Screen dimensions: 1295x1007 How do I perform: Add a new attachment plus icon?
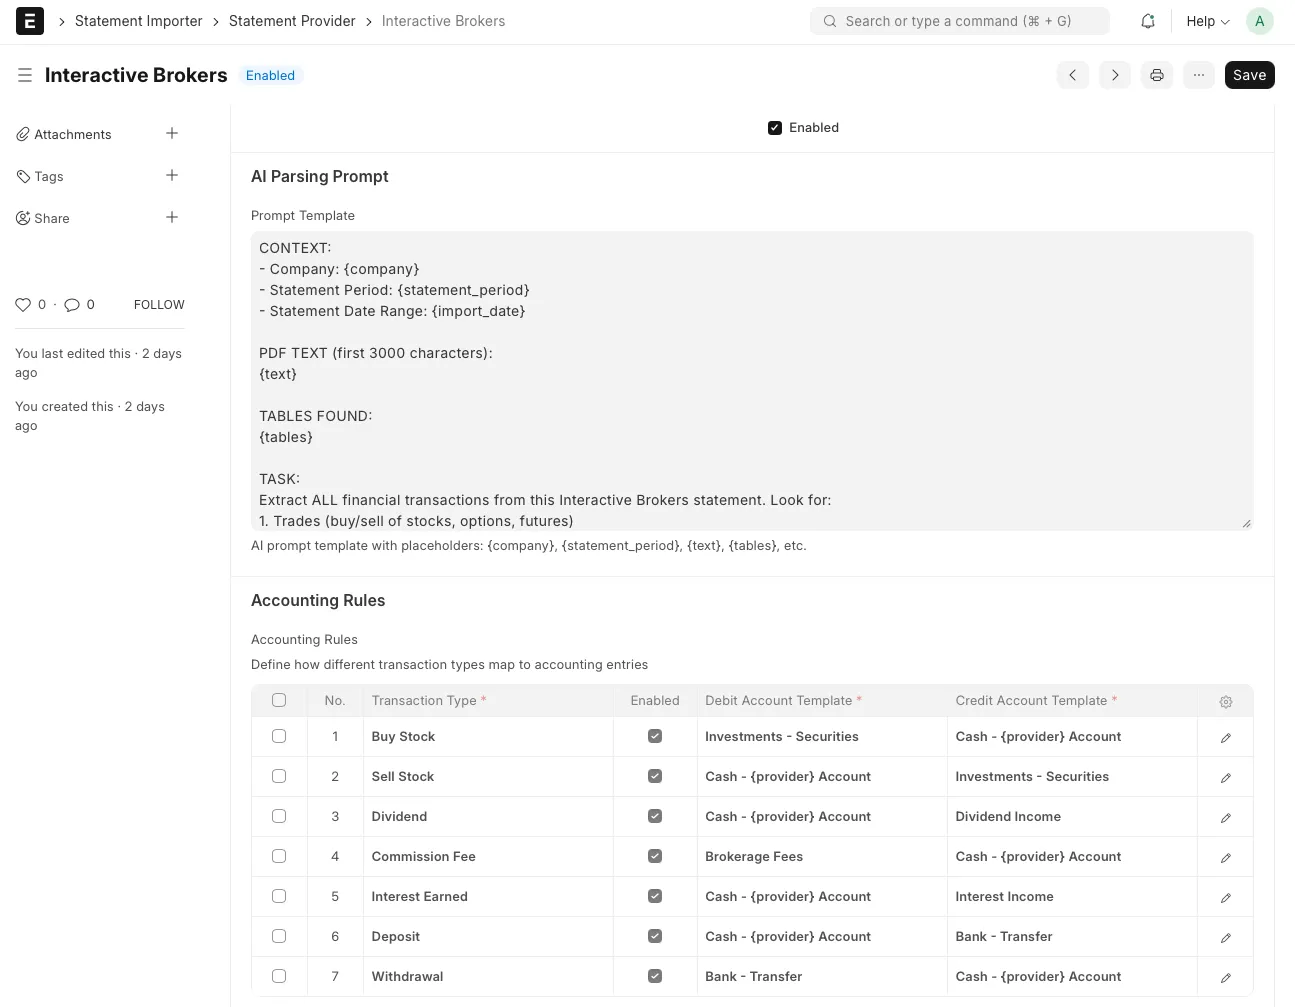(x=172, y=134)
